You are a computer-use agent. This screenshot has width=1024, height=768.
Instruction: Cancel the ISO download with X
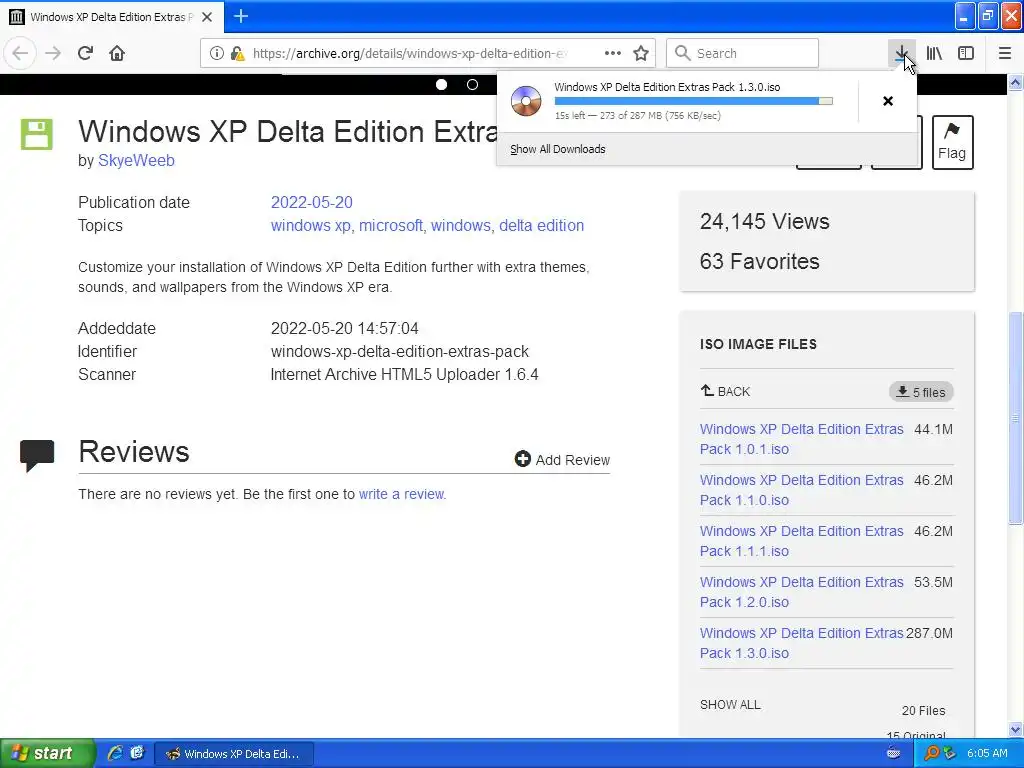[888, 101]
